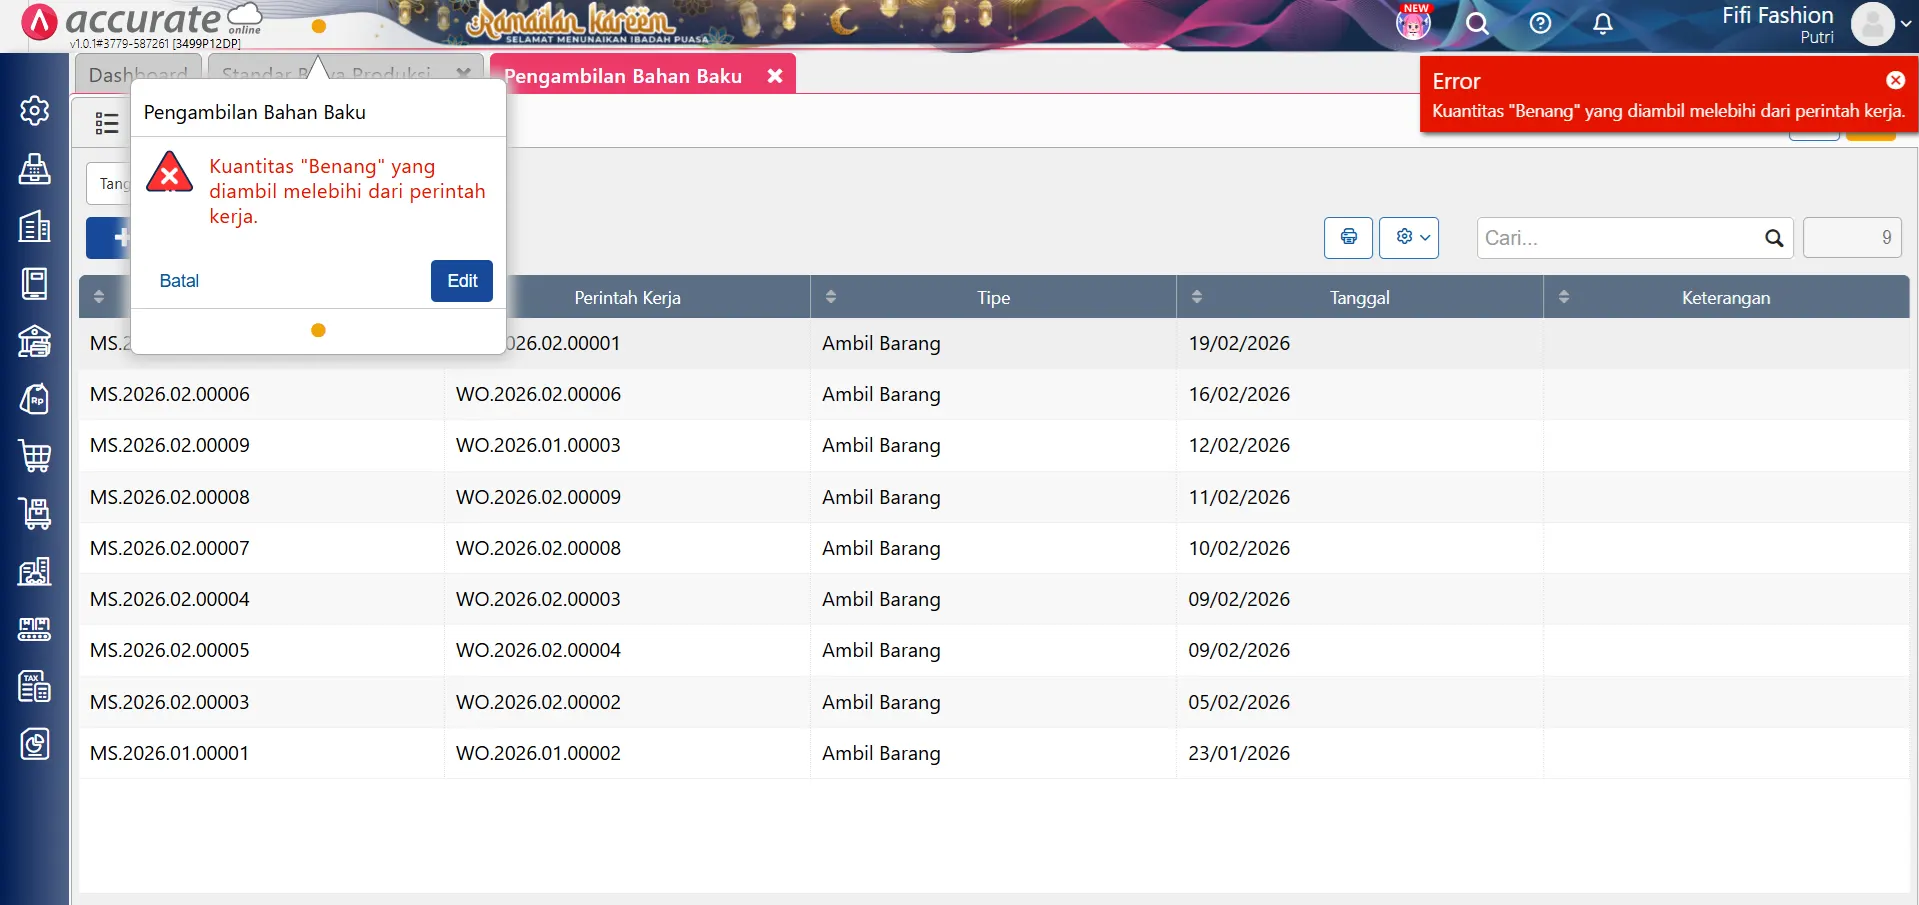Close the Pengambilan Bahan Baku tab

pyautogui.click(x=775, y=76)
